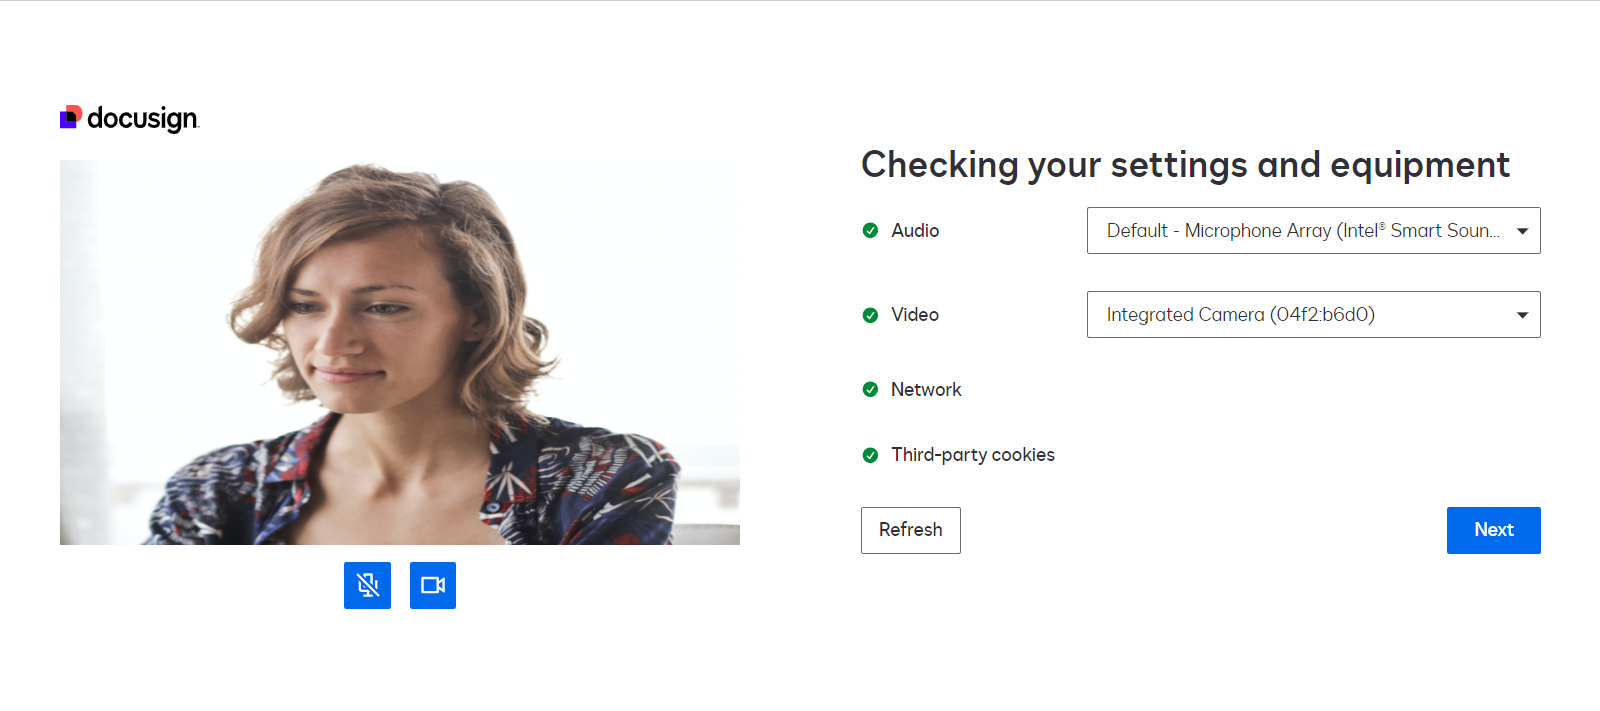The height and width of the screenshot is (711, 1600).
Task: Click the green checkmark beside Video
Action: tap(870, 315)
